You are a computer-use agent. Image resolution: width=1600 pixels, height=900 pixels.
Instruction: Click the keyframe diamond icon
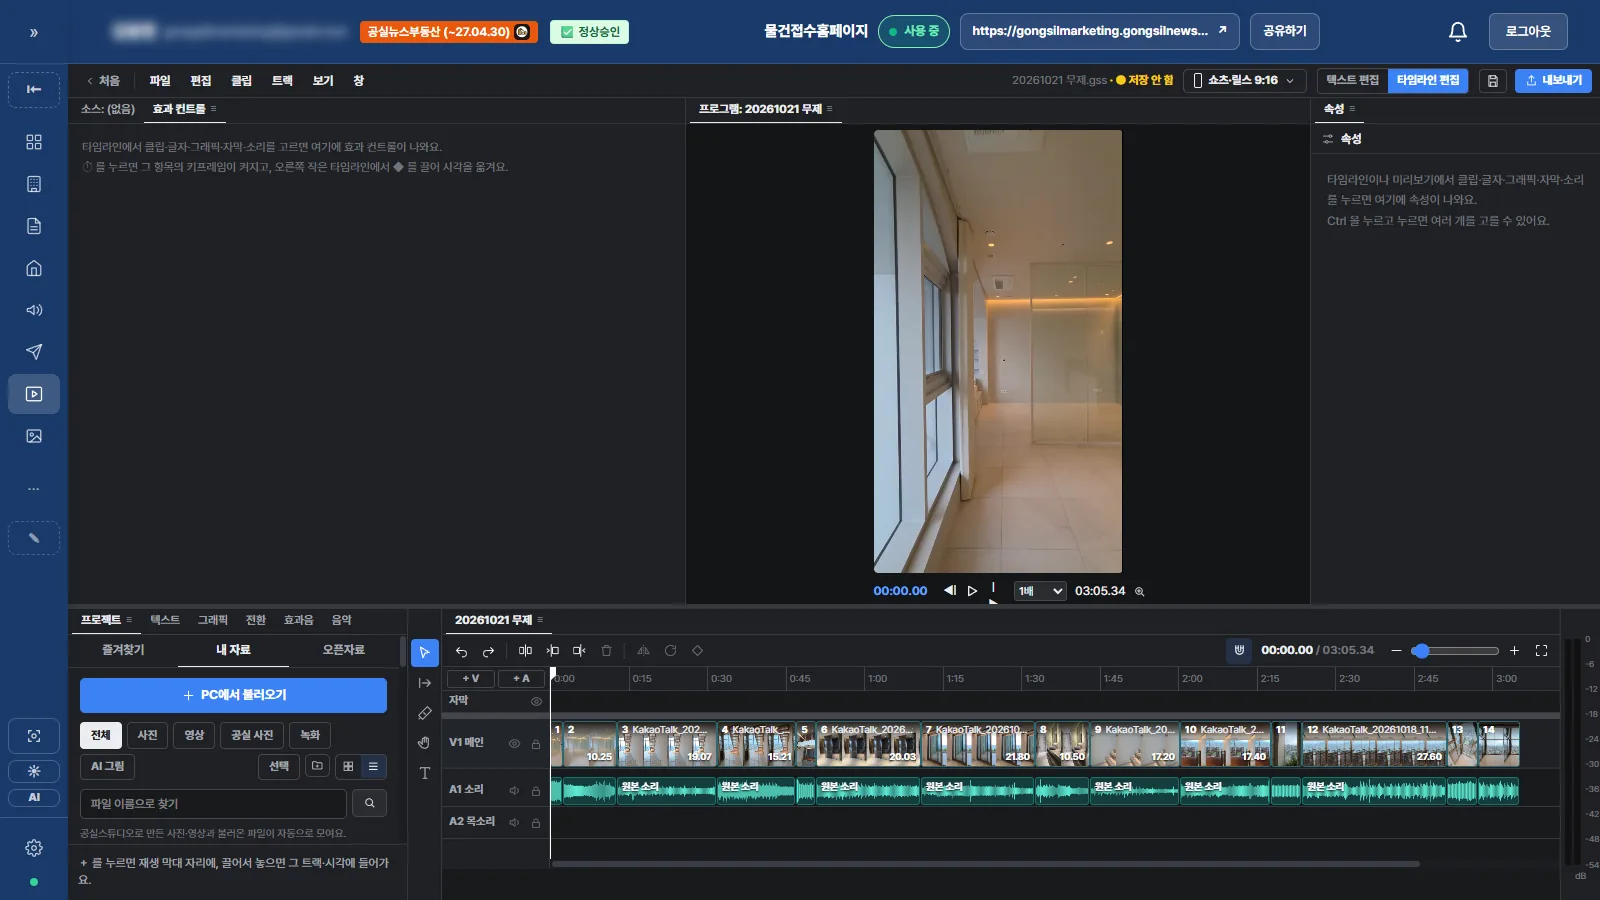[x=697, y=651]
